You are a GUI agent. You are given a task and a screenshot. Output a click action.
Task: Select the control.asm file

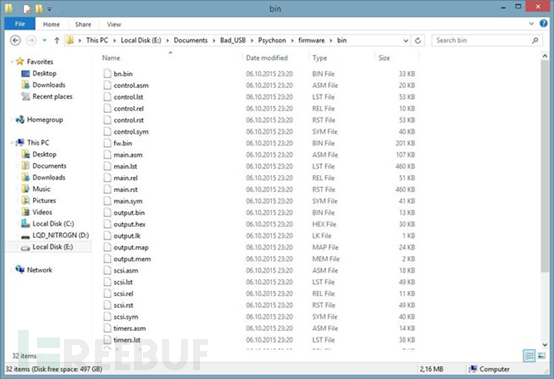pos(131,85)
